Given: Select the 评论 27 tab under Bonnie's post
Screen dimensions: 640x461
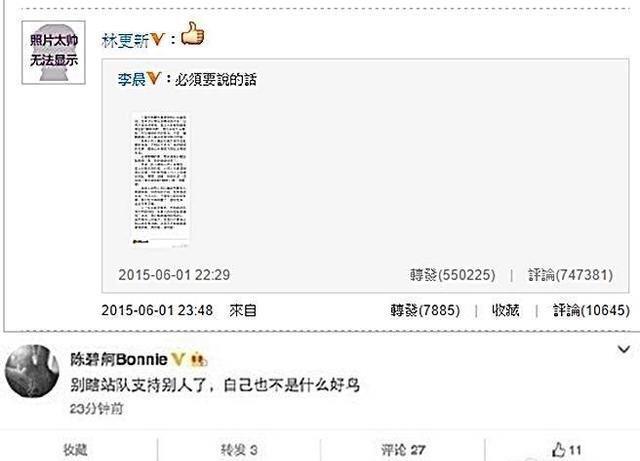Looking at the screenshot, I should (403, 450).
